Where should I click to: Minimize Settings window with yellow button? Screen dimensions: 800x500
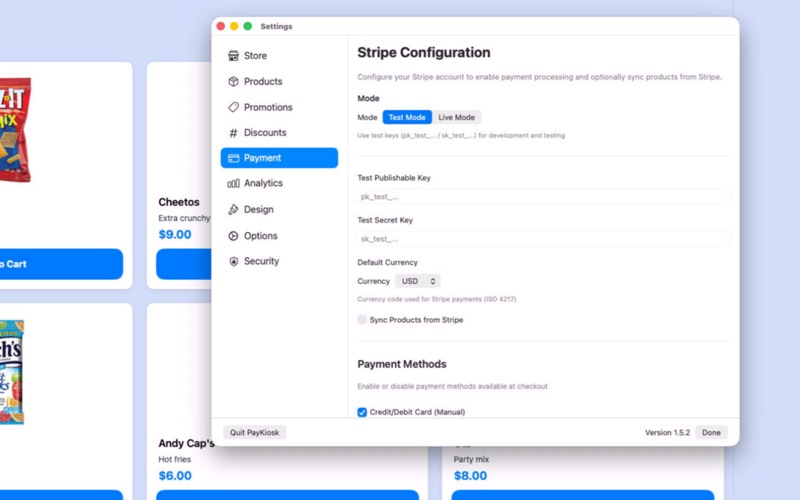pyautogui.click(x=234, y=26)
